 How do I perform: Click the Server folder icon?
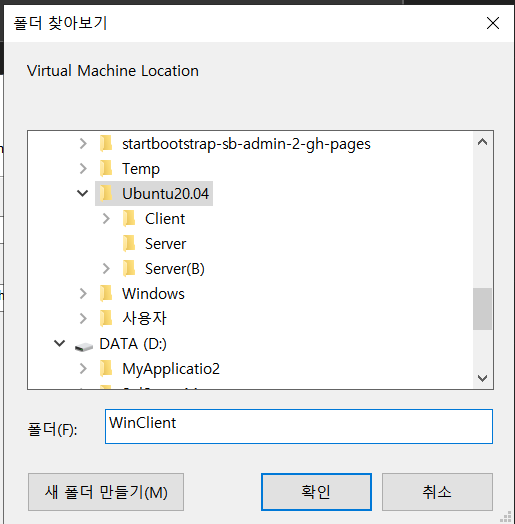coord(129,243)
